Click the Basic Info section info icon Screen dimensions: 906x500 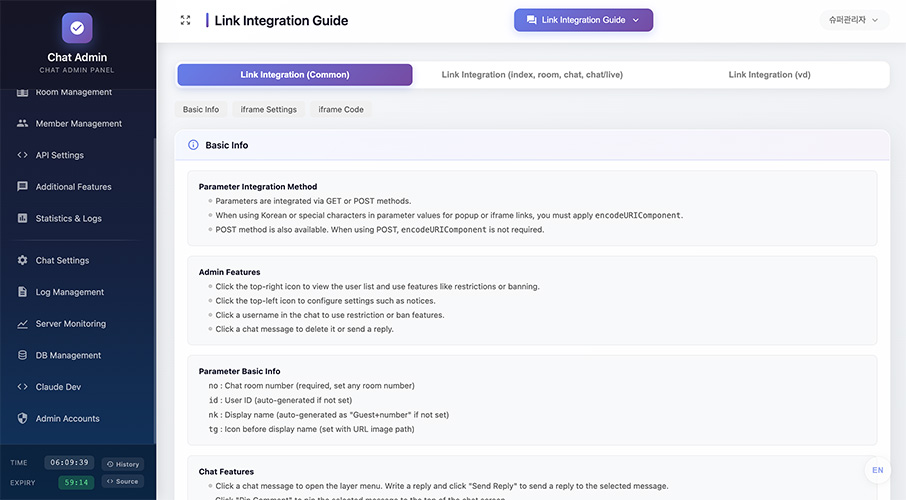[193, 145]
